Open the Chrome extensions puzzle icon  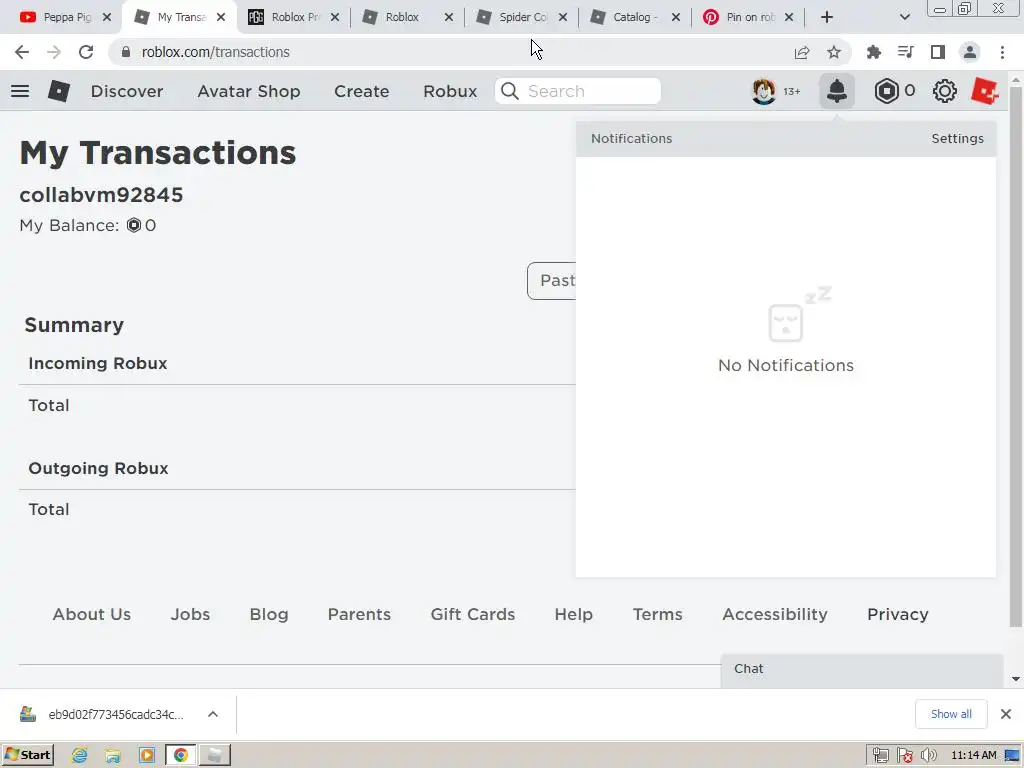point(873,52)
